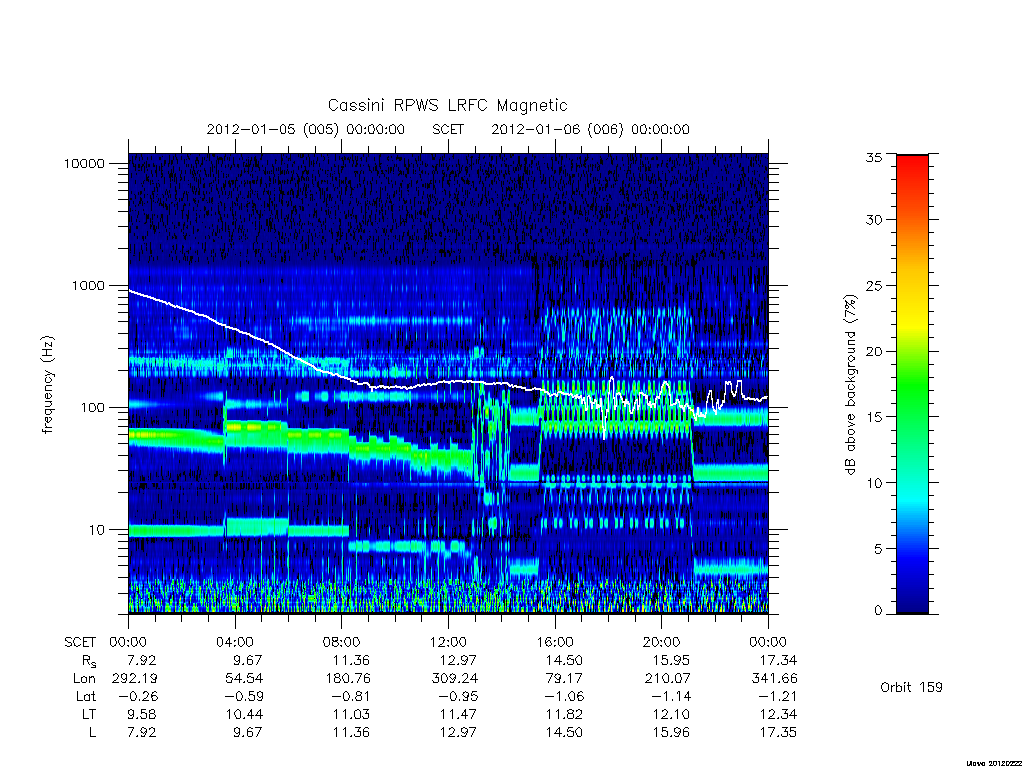Image resolution: width=1024 pixels, height=768 pixels.
Task: Click the Lat value '-1.06'
Action: click(564, 696)
